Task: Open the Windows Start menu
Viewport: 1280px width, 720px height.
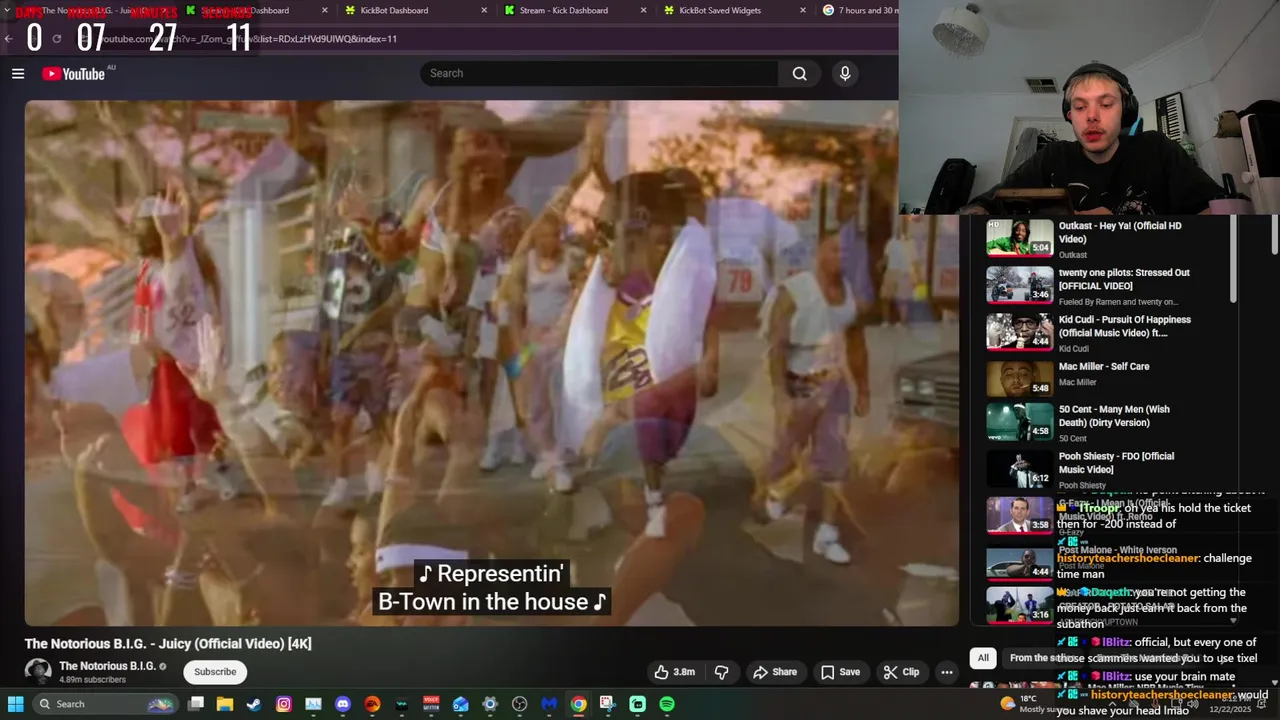Action: click(x=16, y=704)
